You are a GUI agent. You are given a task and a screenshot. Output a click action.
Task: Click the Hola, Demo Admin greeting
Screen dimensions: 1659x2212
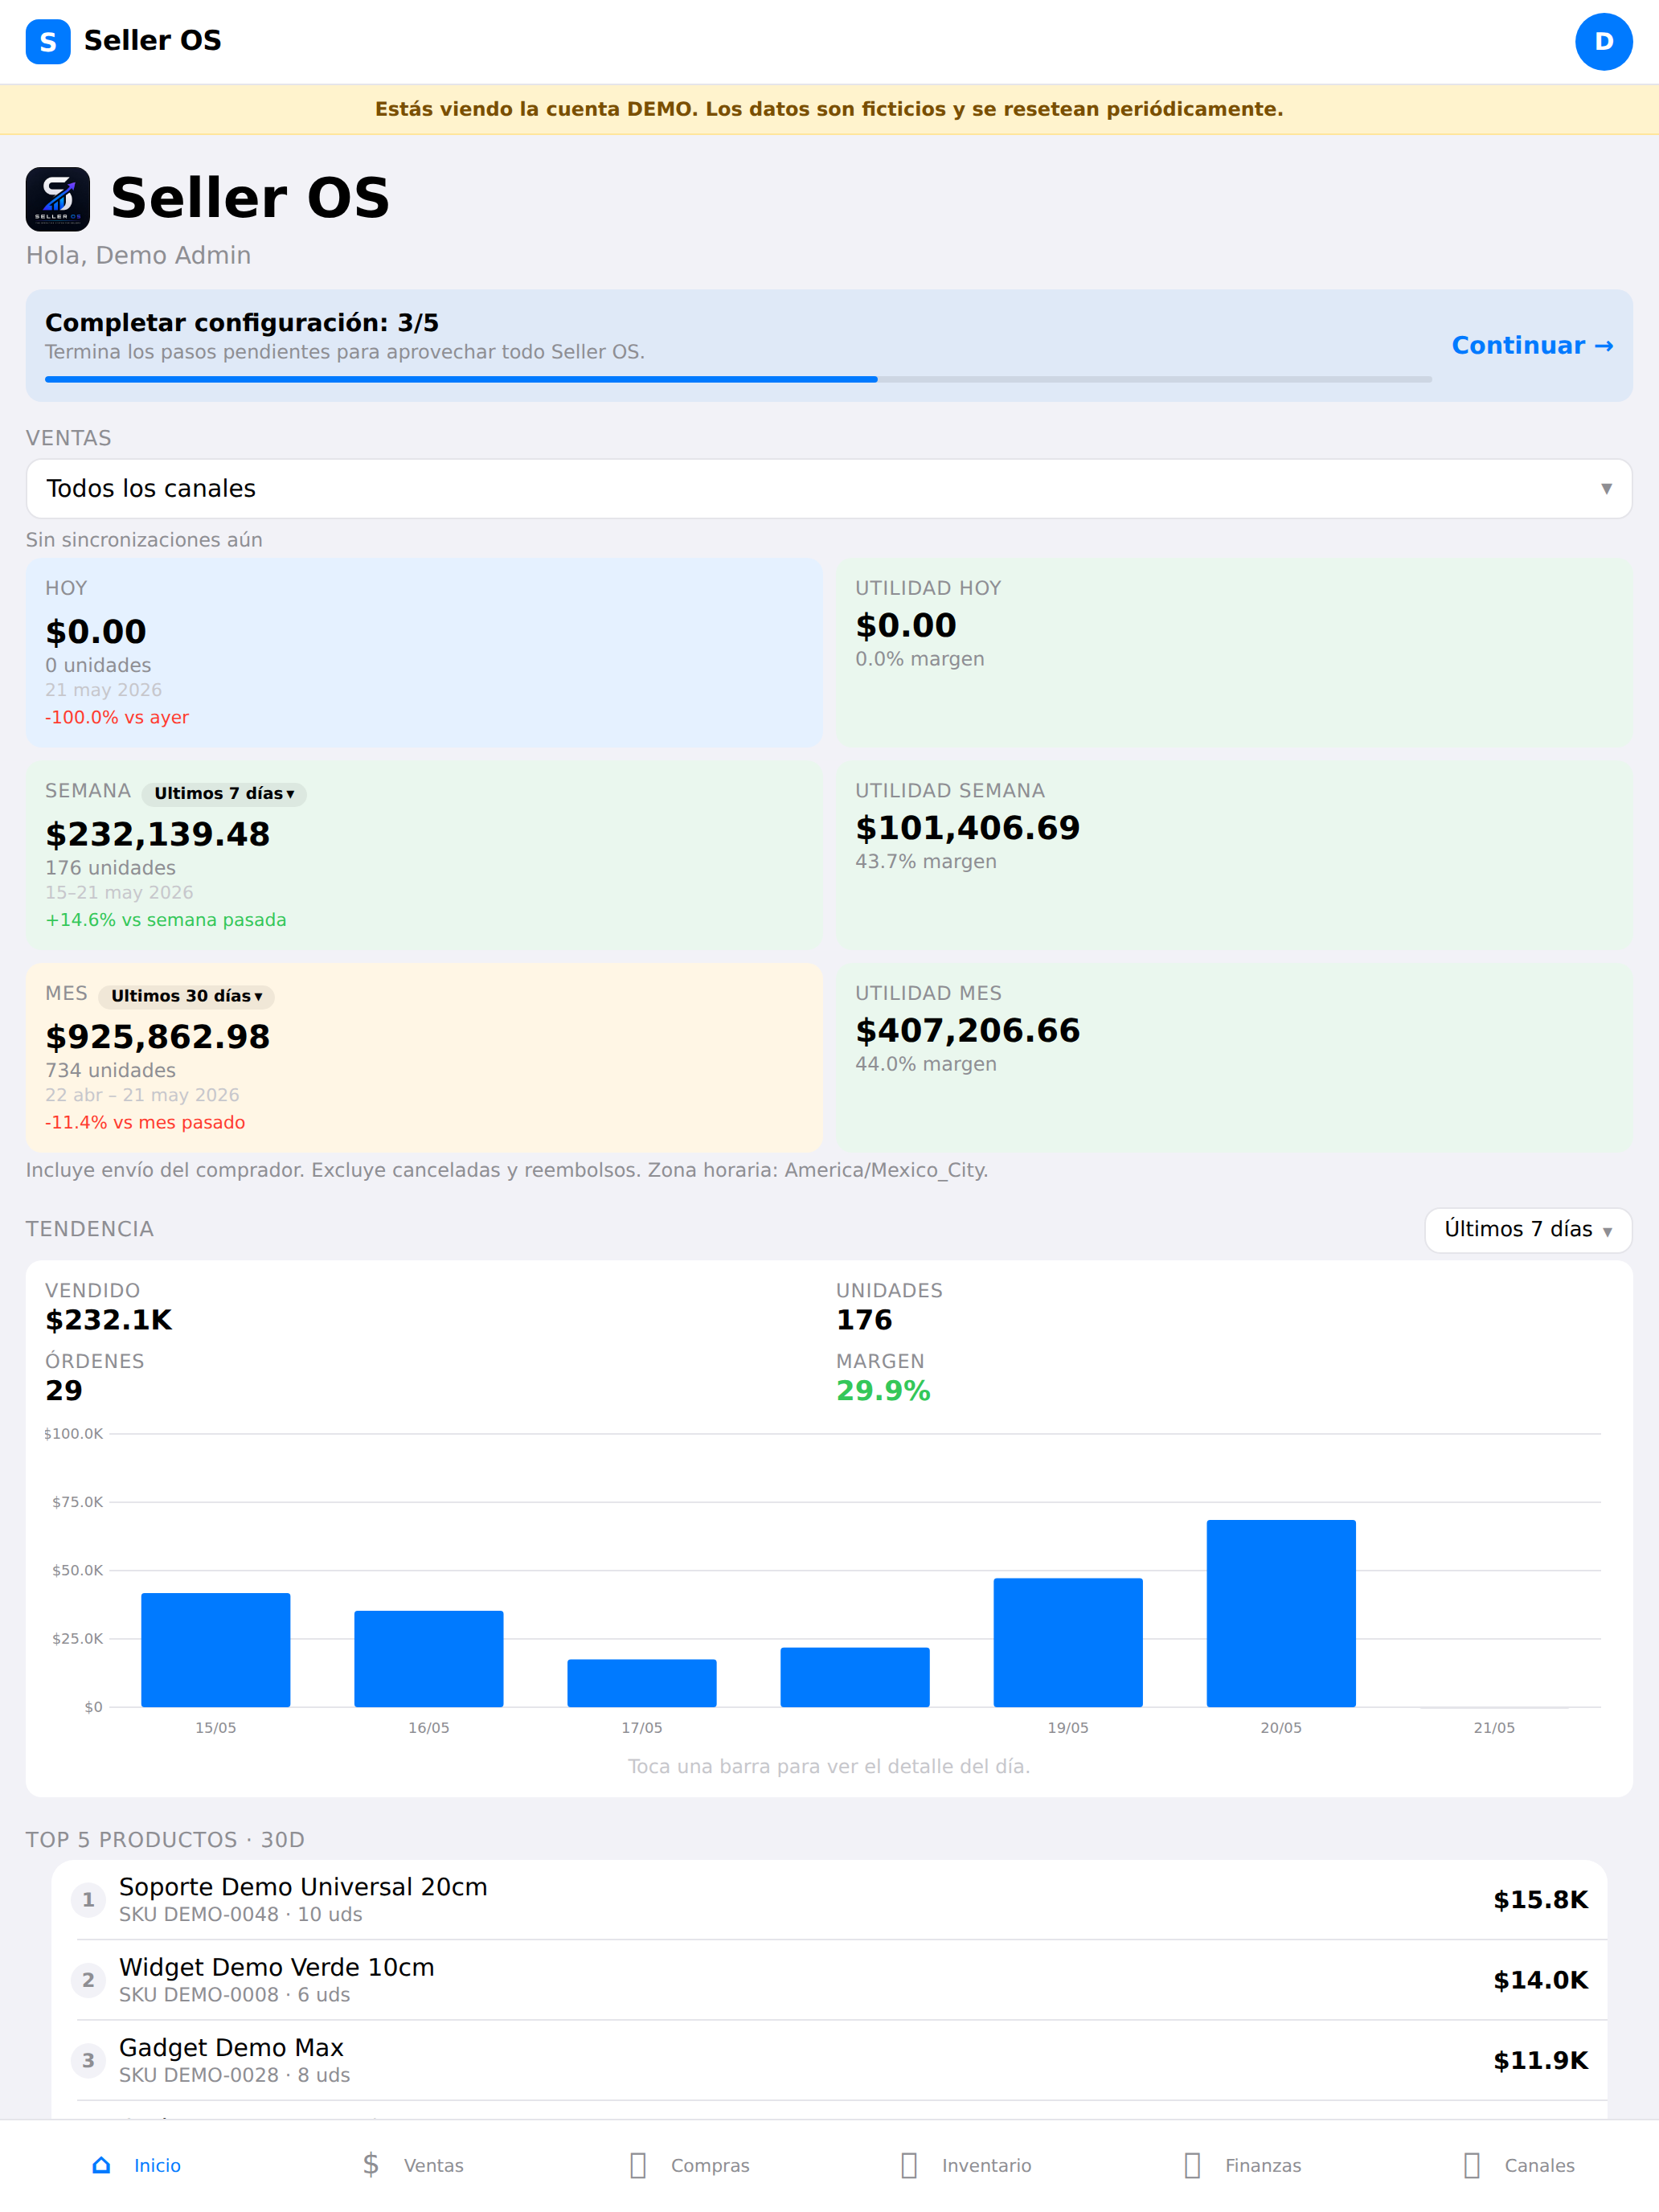coord(138,255)
